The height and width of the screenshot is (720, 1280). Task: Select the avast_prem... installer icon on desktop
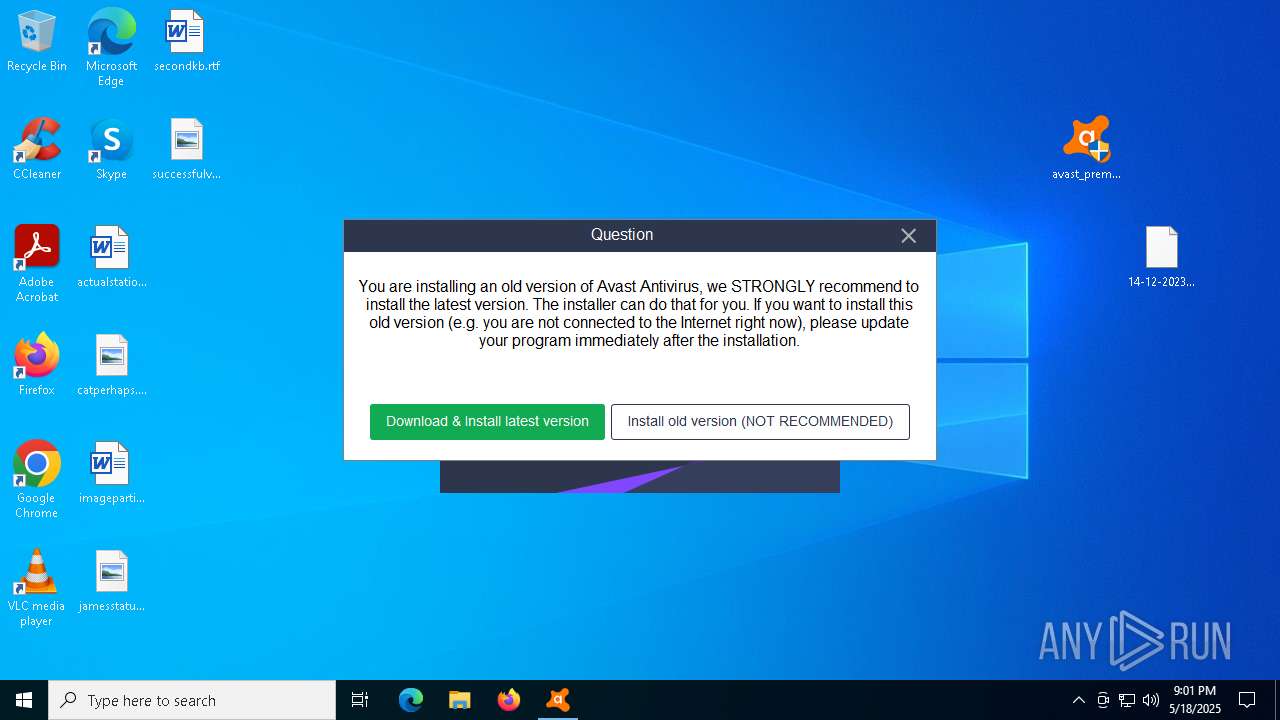point(1086,150)
